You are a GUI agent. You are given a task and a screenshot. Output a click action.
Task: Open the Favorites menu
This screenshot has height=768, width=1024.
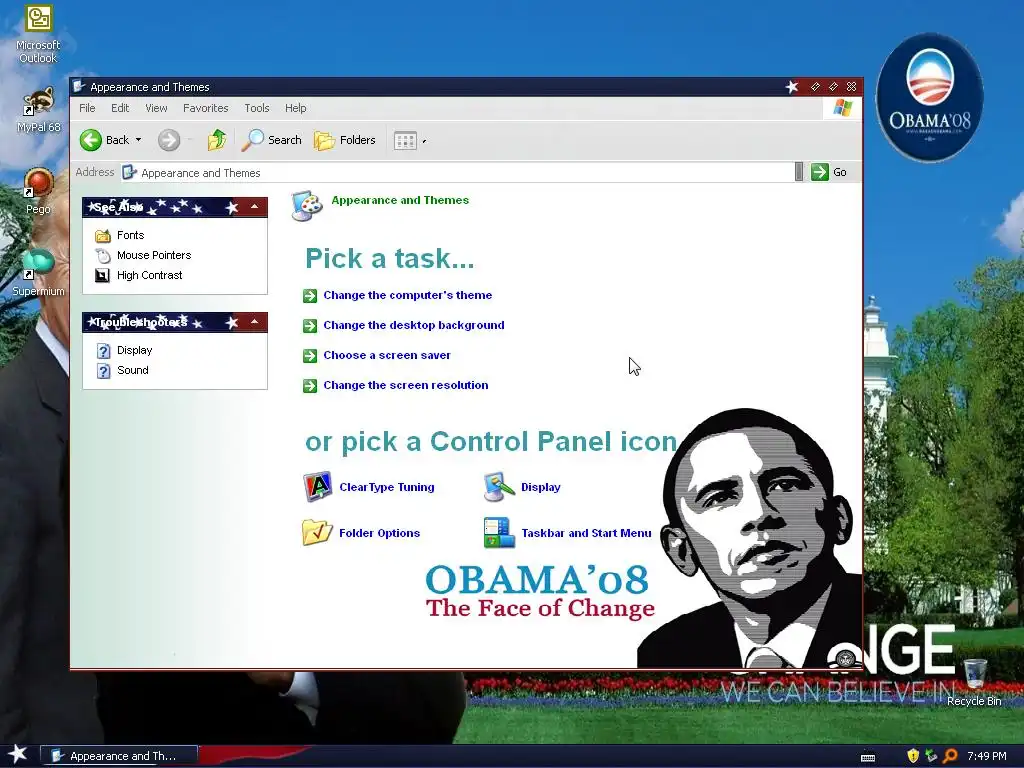tap(205, 108)
